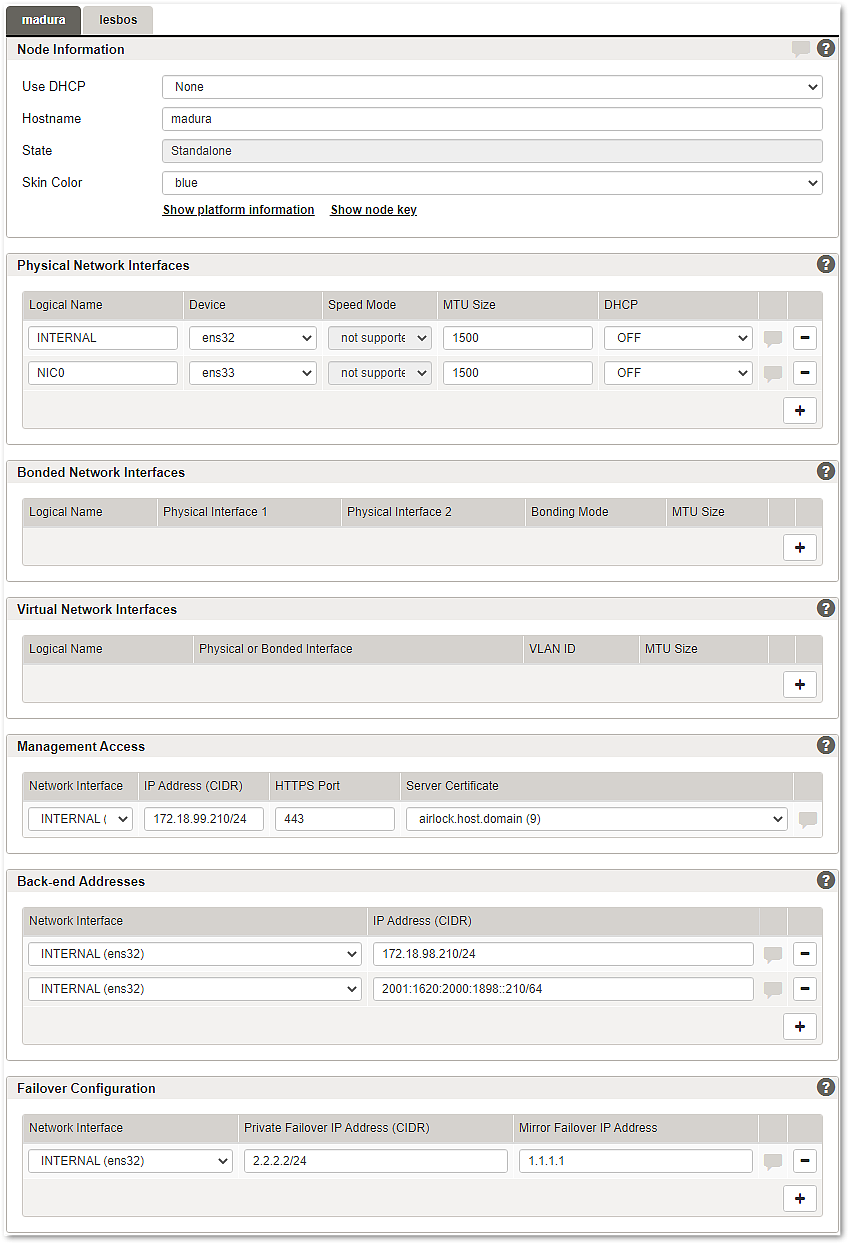This screenshot has height=1244, width=849.
Task: Open comment for IPv6 back-end address row
Action: (x=773, y=990)
